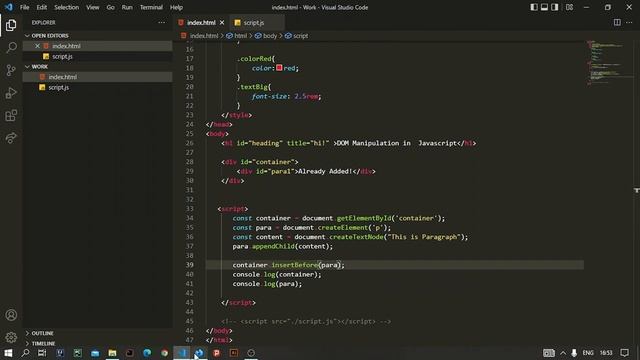Open Google Chrome from the taskbar
The width and height of the screenshot is (640, 360).
point(164,353)
